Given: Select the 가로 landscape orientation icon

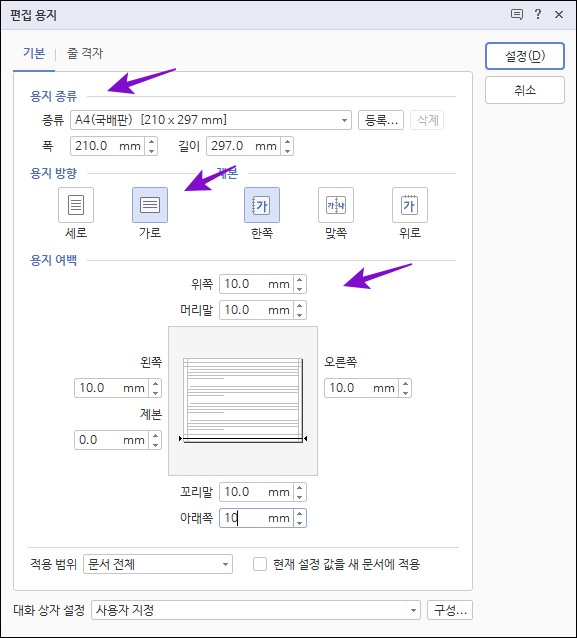Looking at the screenshot, I should tap(150, 205).
